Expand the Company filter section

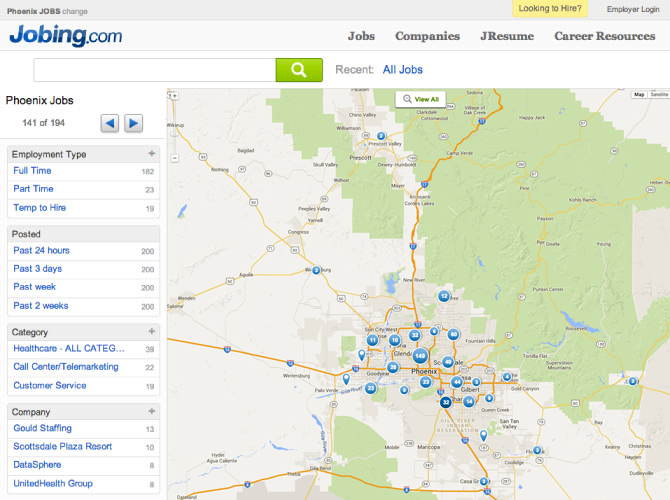(152, 411)
